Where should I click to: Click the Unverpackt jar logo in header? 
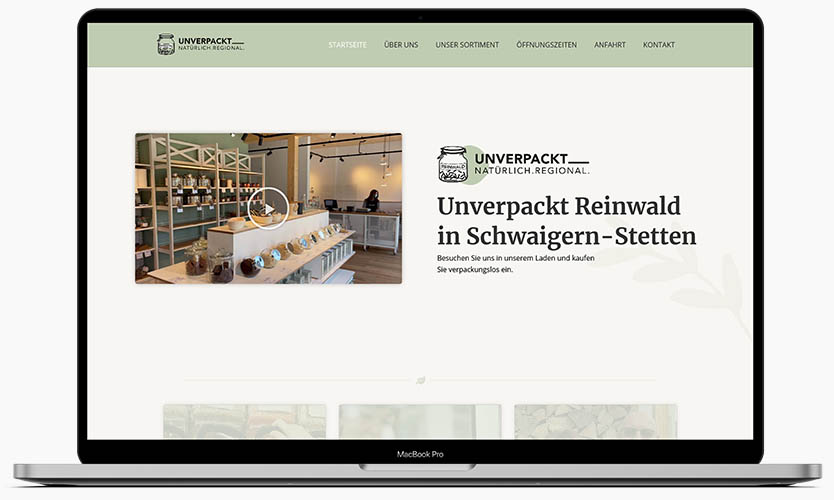[201, 44]
